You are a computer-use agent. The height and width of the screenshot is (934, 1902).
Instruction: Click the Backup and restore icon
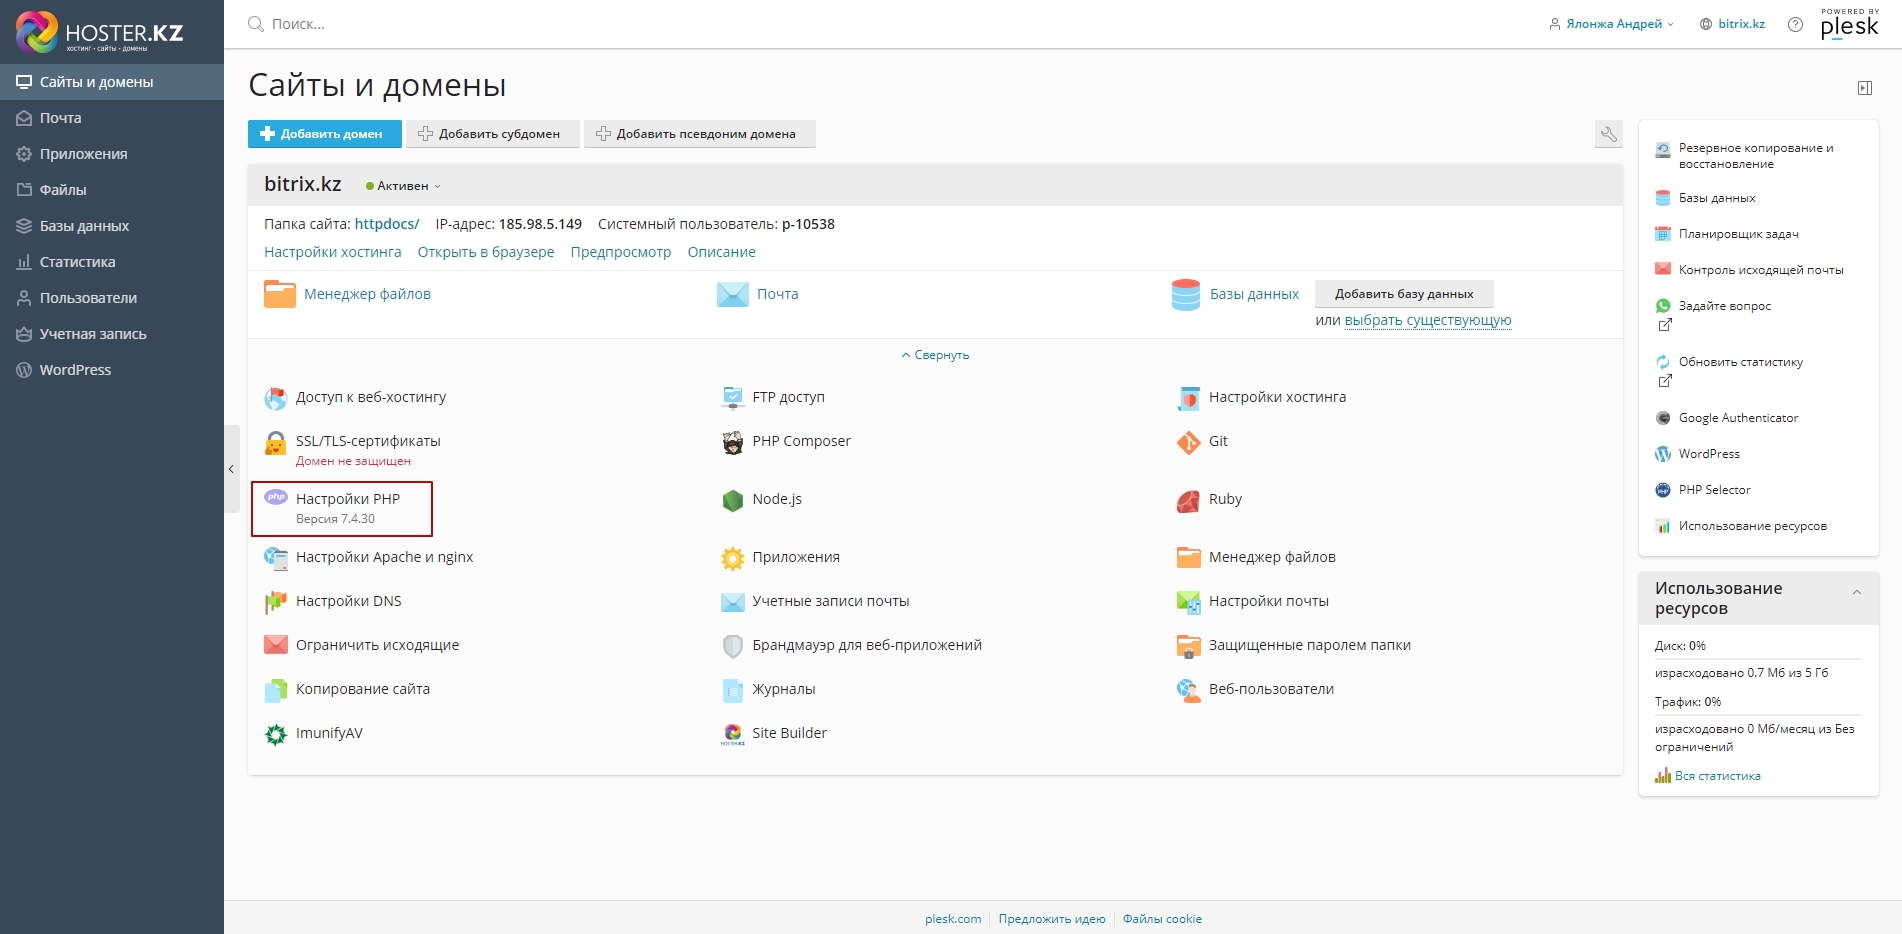pos(1663,150)
